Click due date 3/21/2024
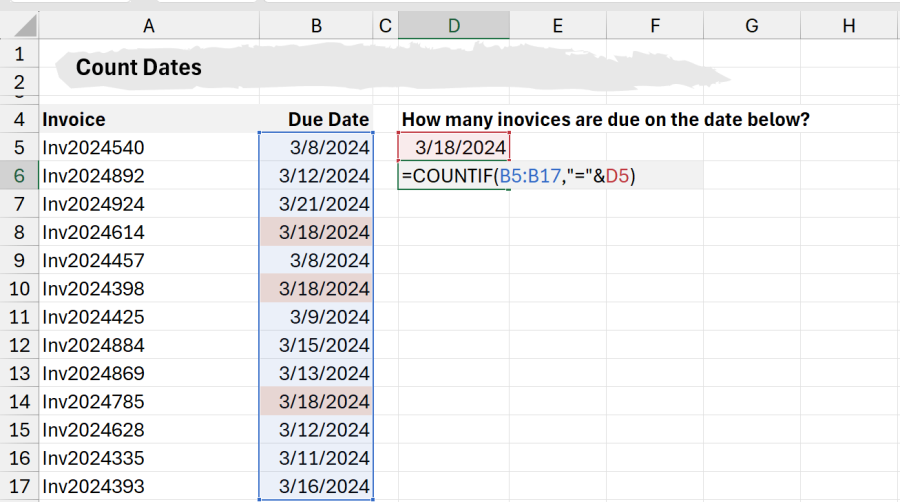The width and height of the screenshot is (900, 502). coord(316,204)
